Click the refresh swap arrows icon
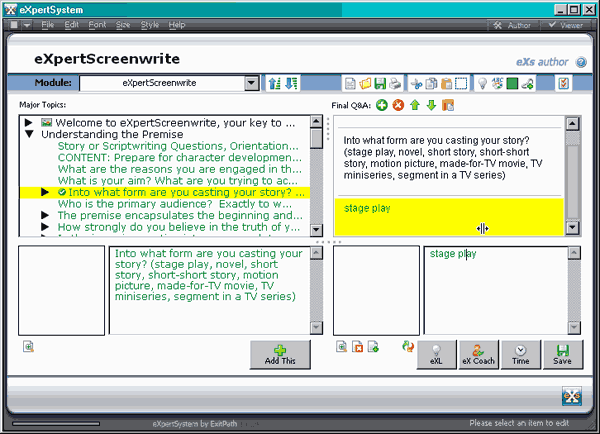This screenshot has width=600, height=434. [x=408, y=346]
